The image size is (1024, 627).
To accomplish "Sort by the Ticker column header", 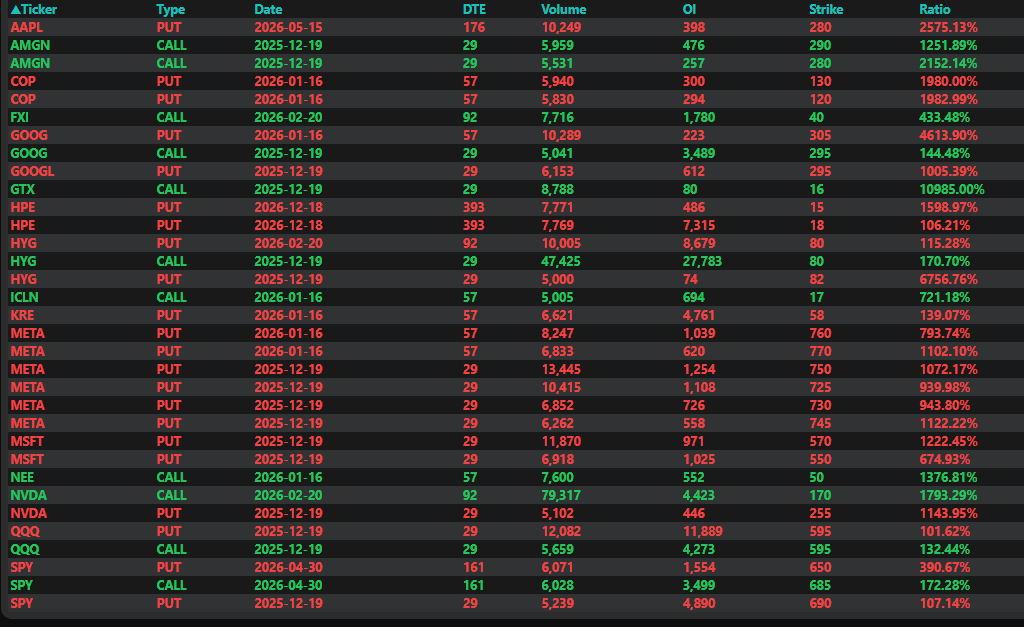I will click(34, 9).
